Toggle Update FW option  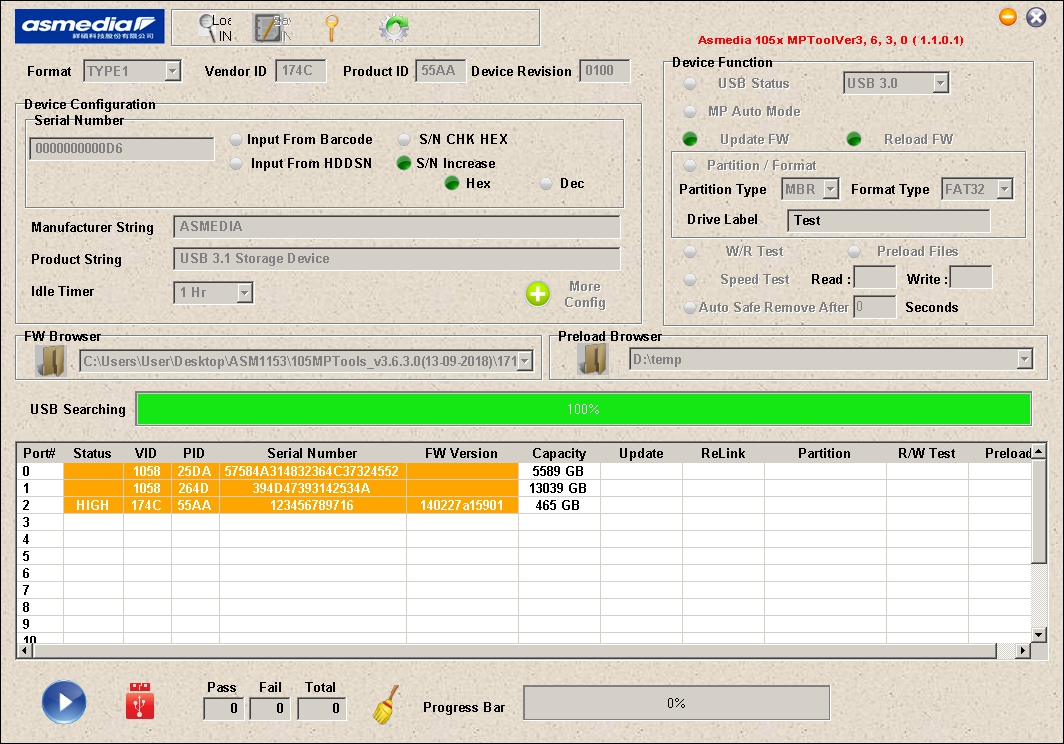pyautogui.click(x=689, y=139)
